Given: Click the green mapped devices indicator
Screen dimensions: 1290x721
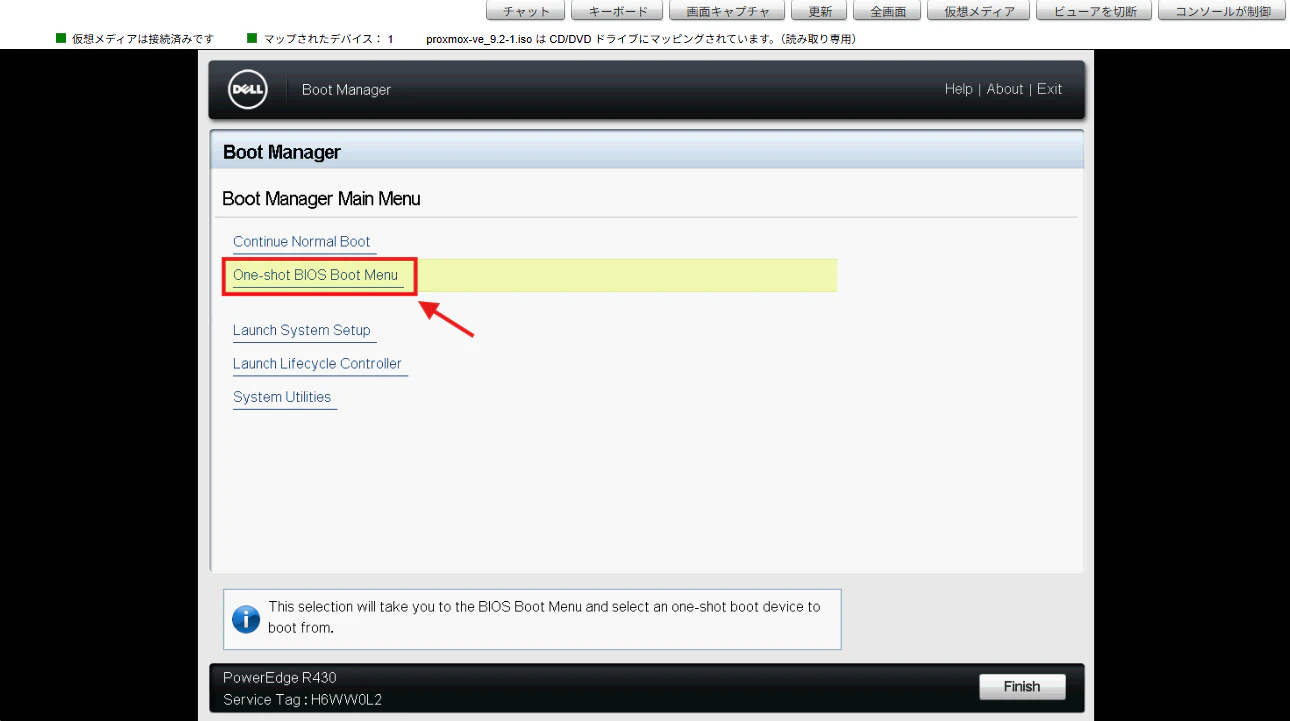Looking at the screenshot, I should 252,38.
